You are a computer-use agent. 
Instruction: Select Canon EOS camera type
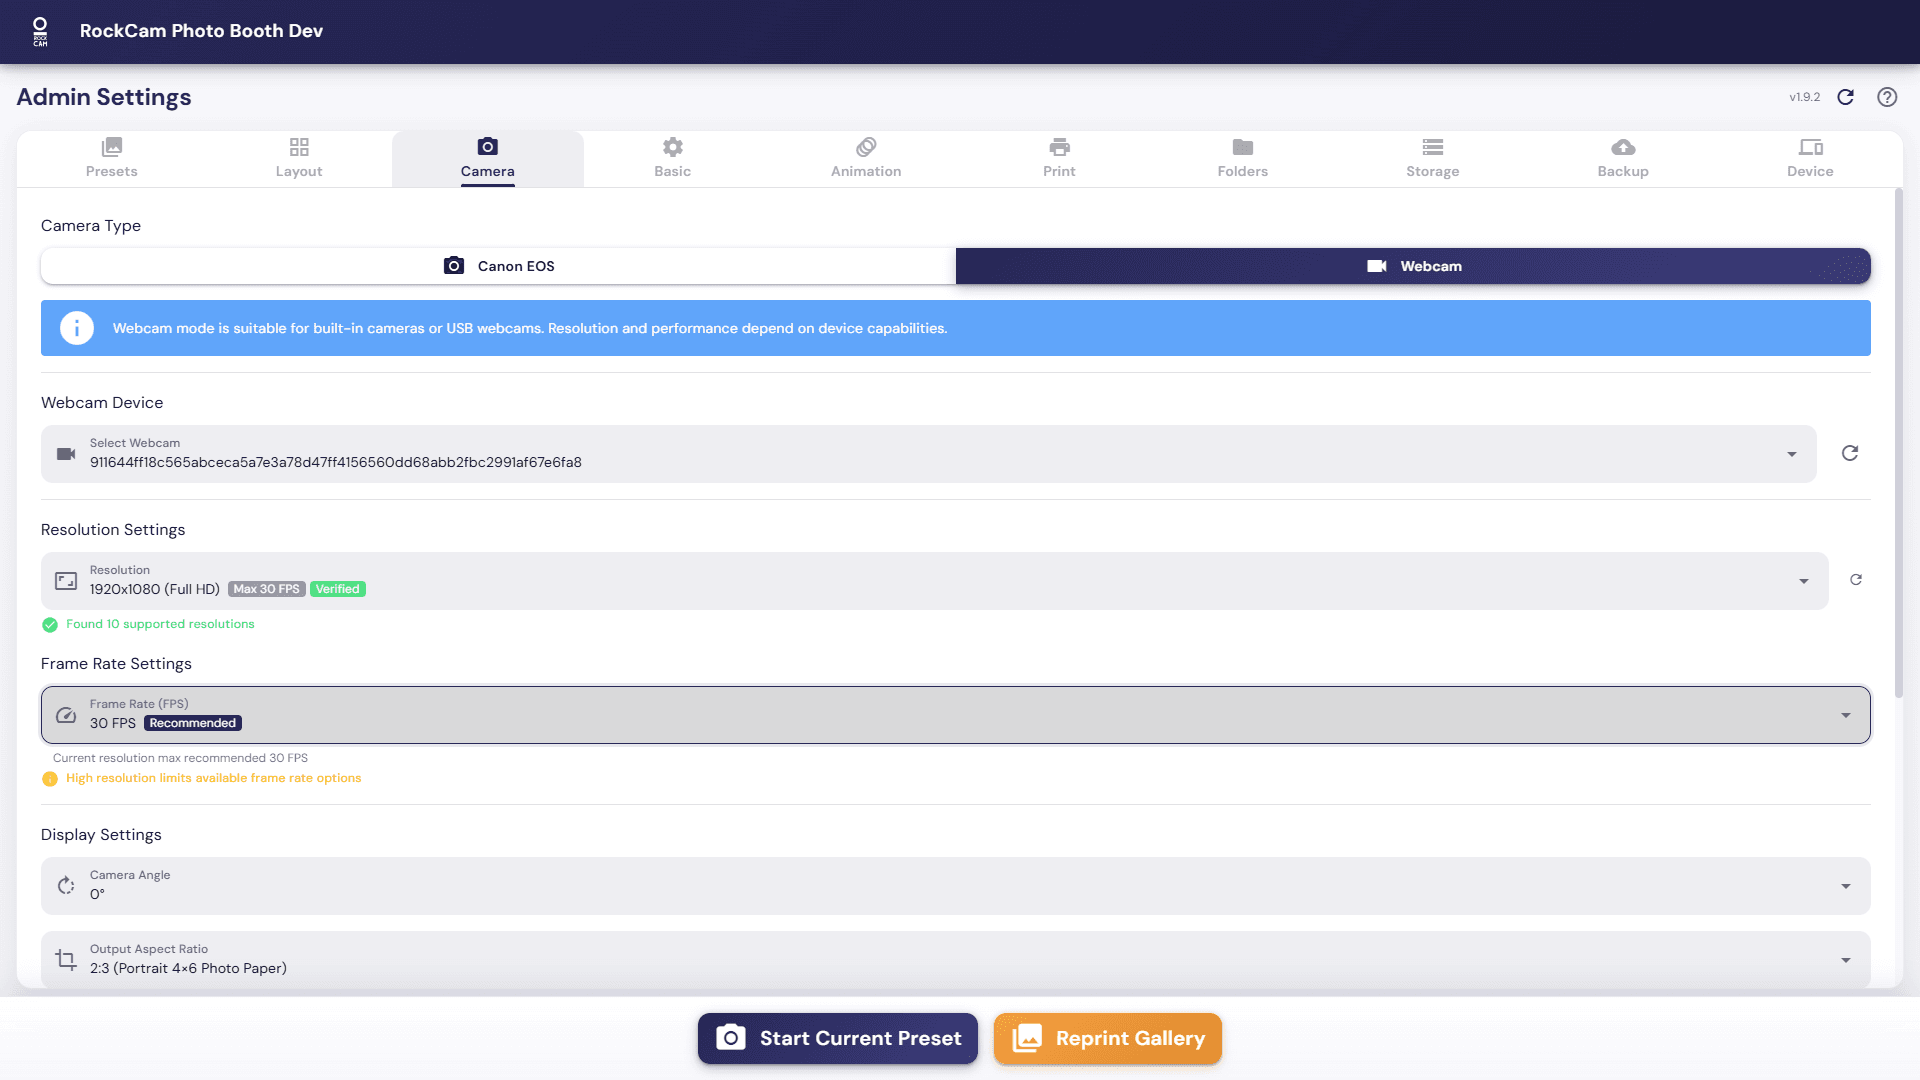coord(498,266)
